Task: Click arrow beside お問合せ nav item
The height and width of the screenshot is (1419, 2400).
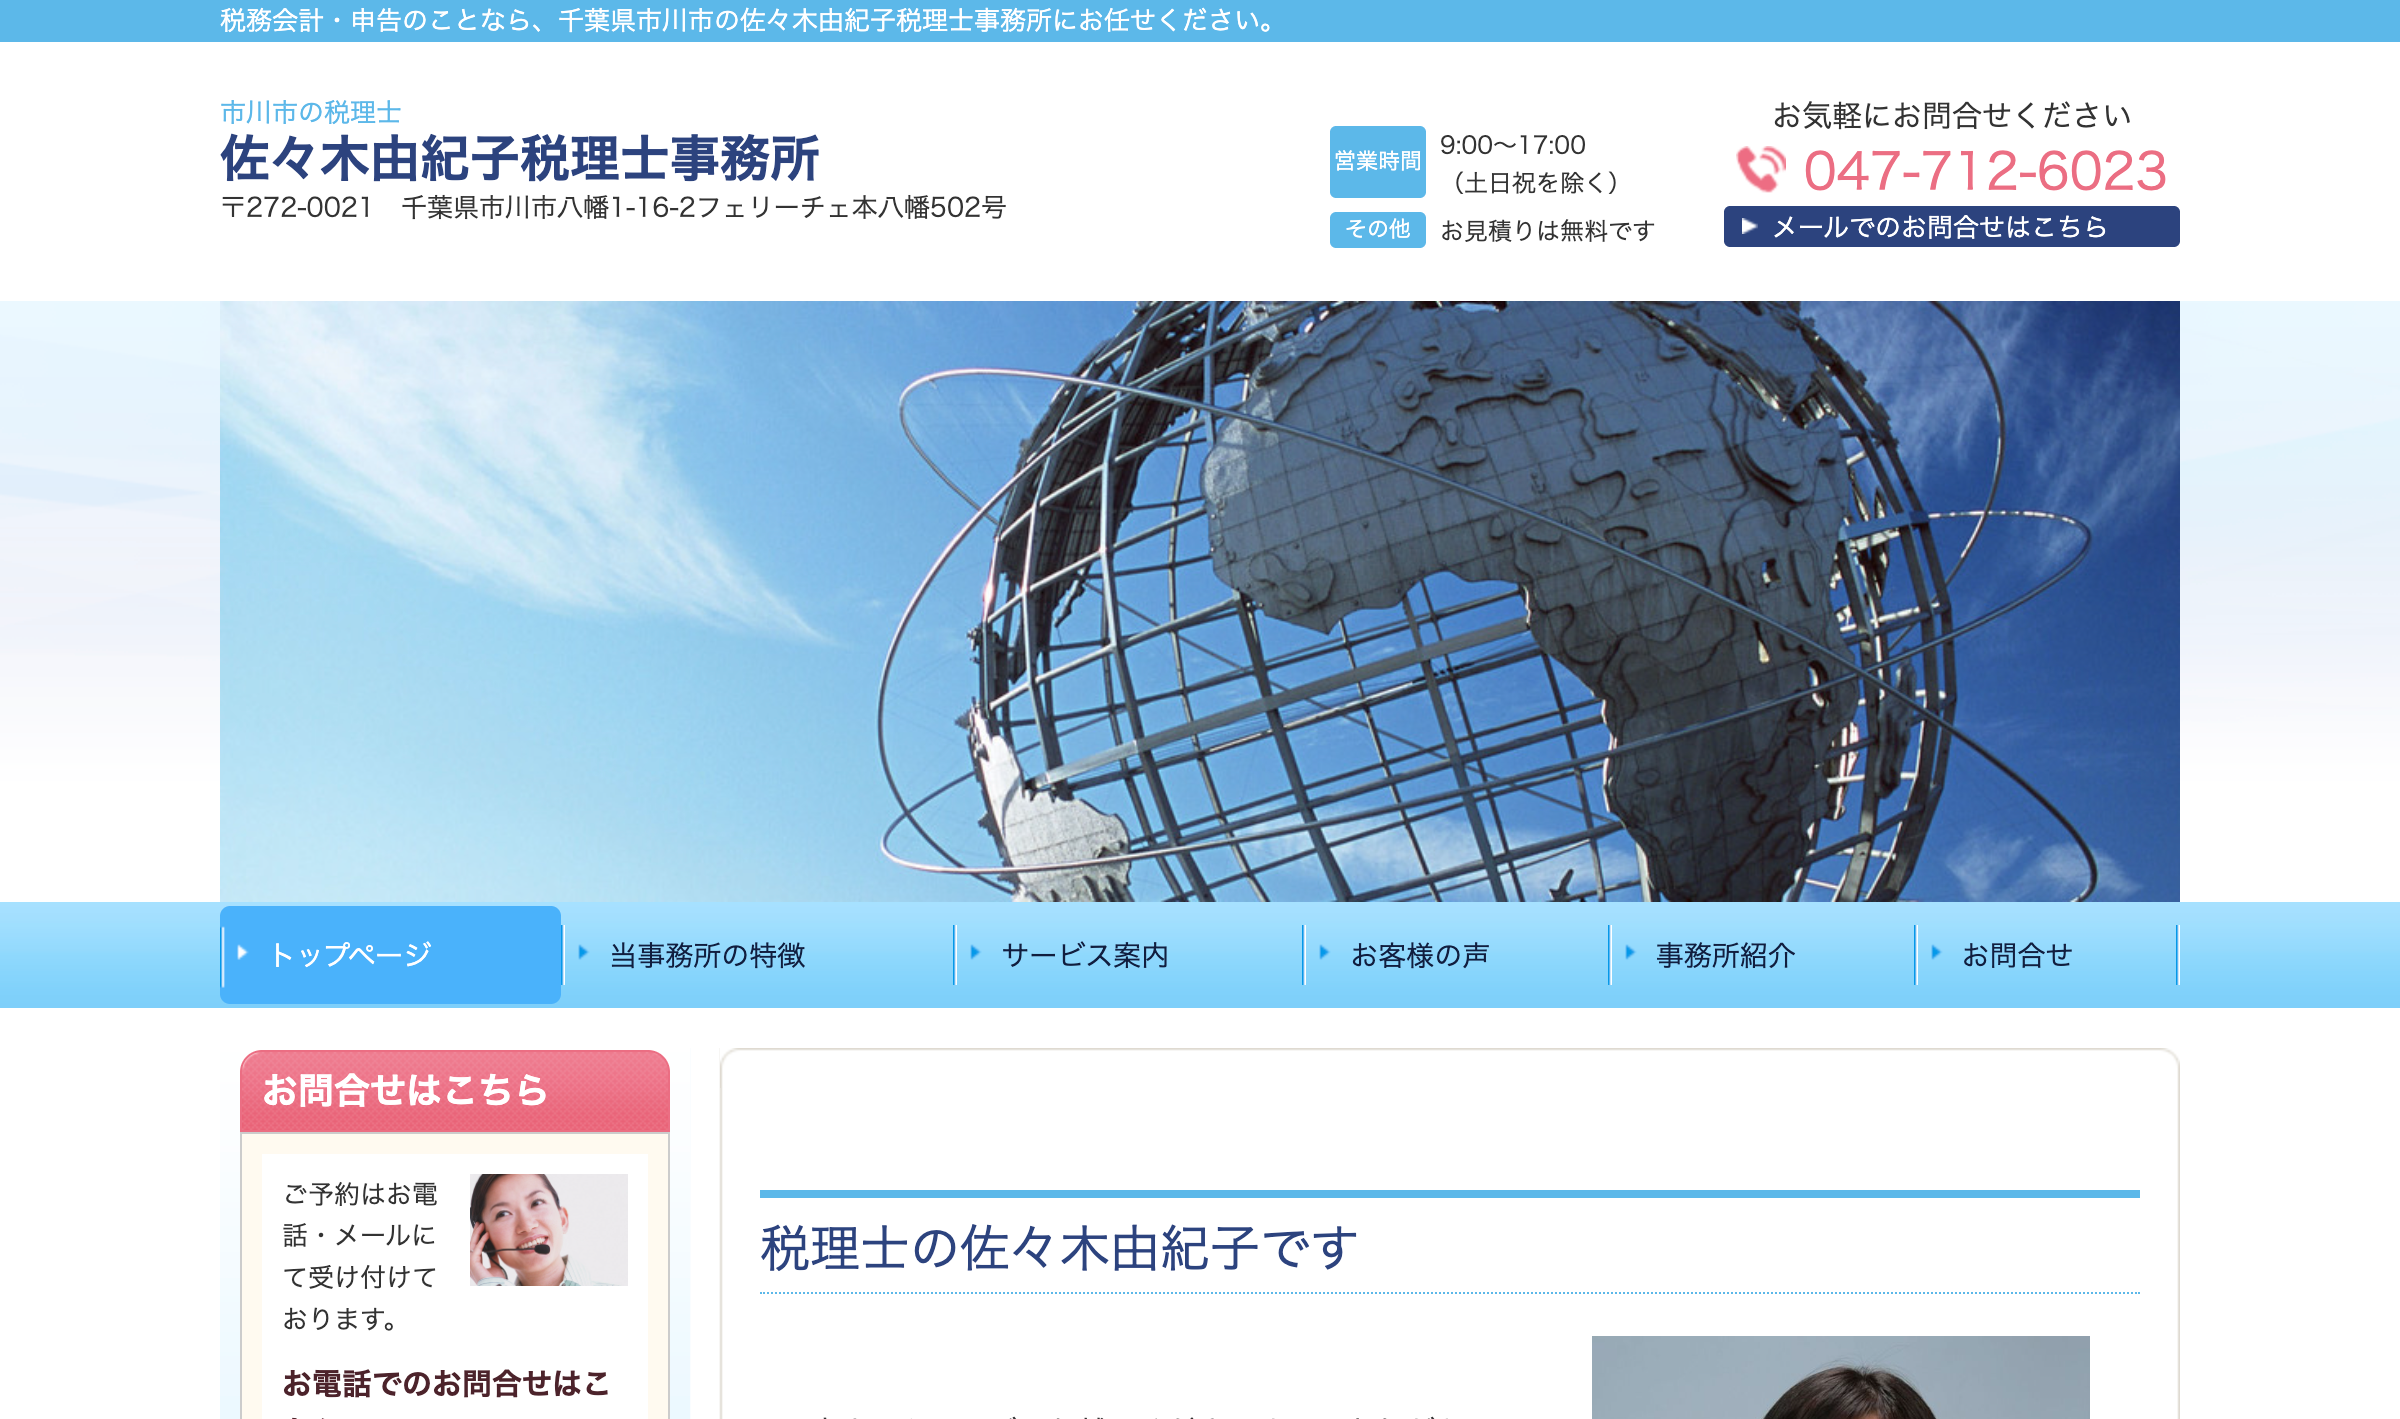Action: [1936, 953]
